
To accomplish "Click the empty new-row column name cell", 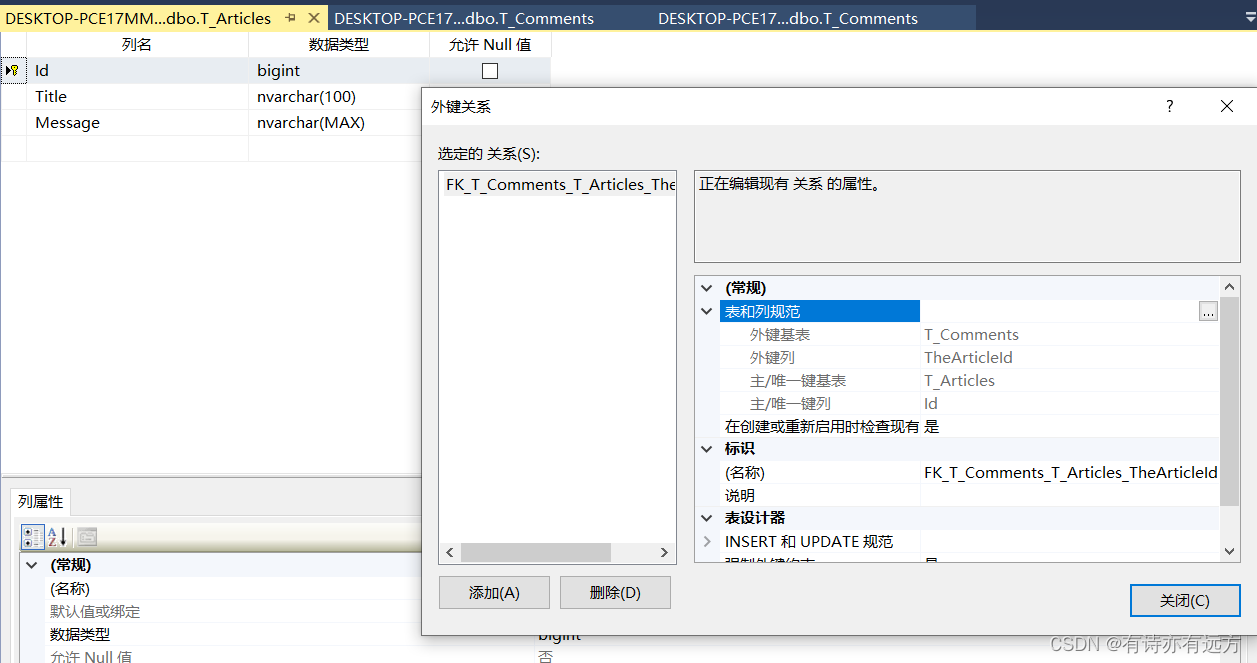I will [x=137, y=148].
